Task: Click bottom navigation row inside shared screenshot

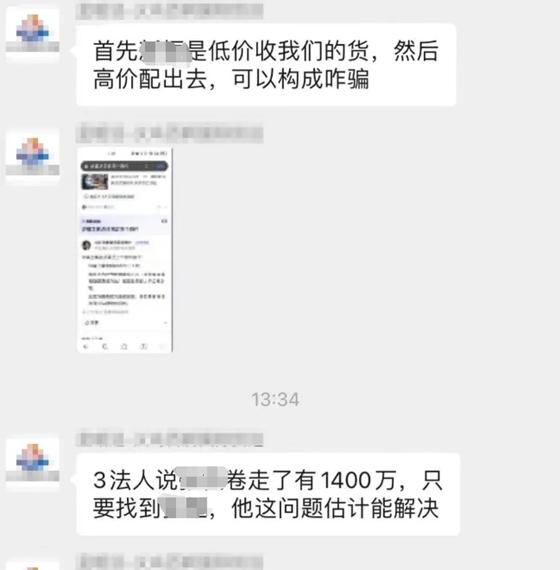Action: click(x=124, y=346)
